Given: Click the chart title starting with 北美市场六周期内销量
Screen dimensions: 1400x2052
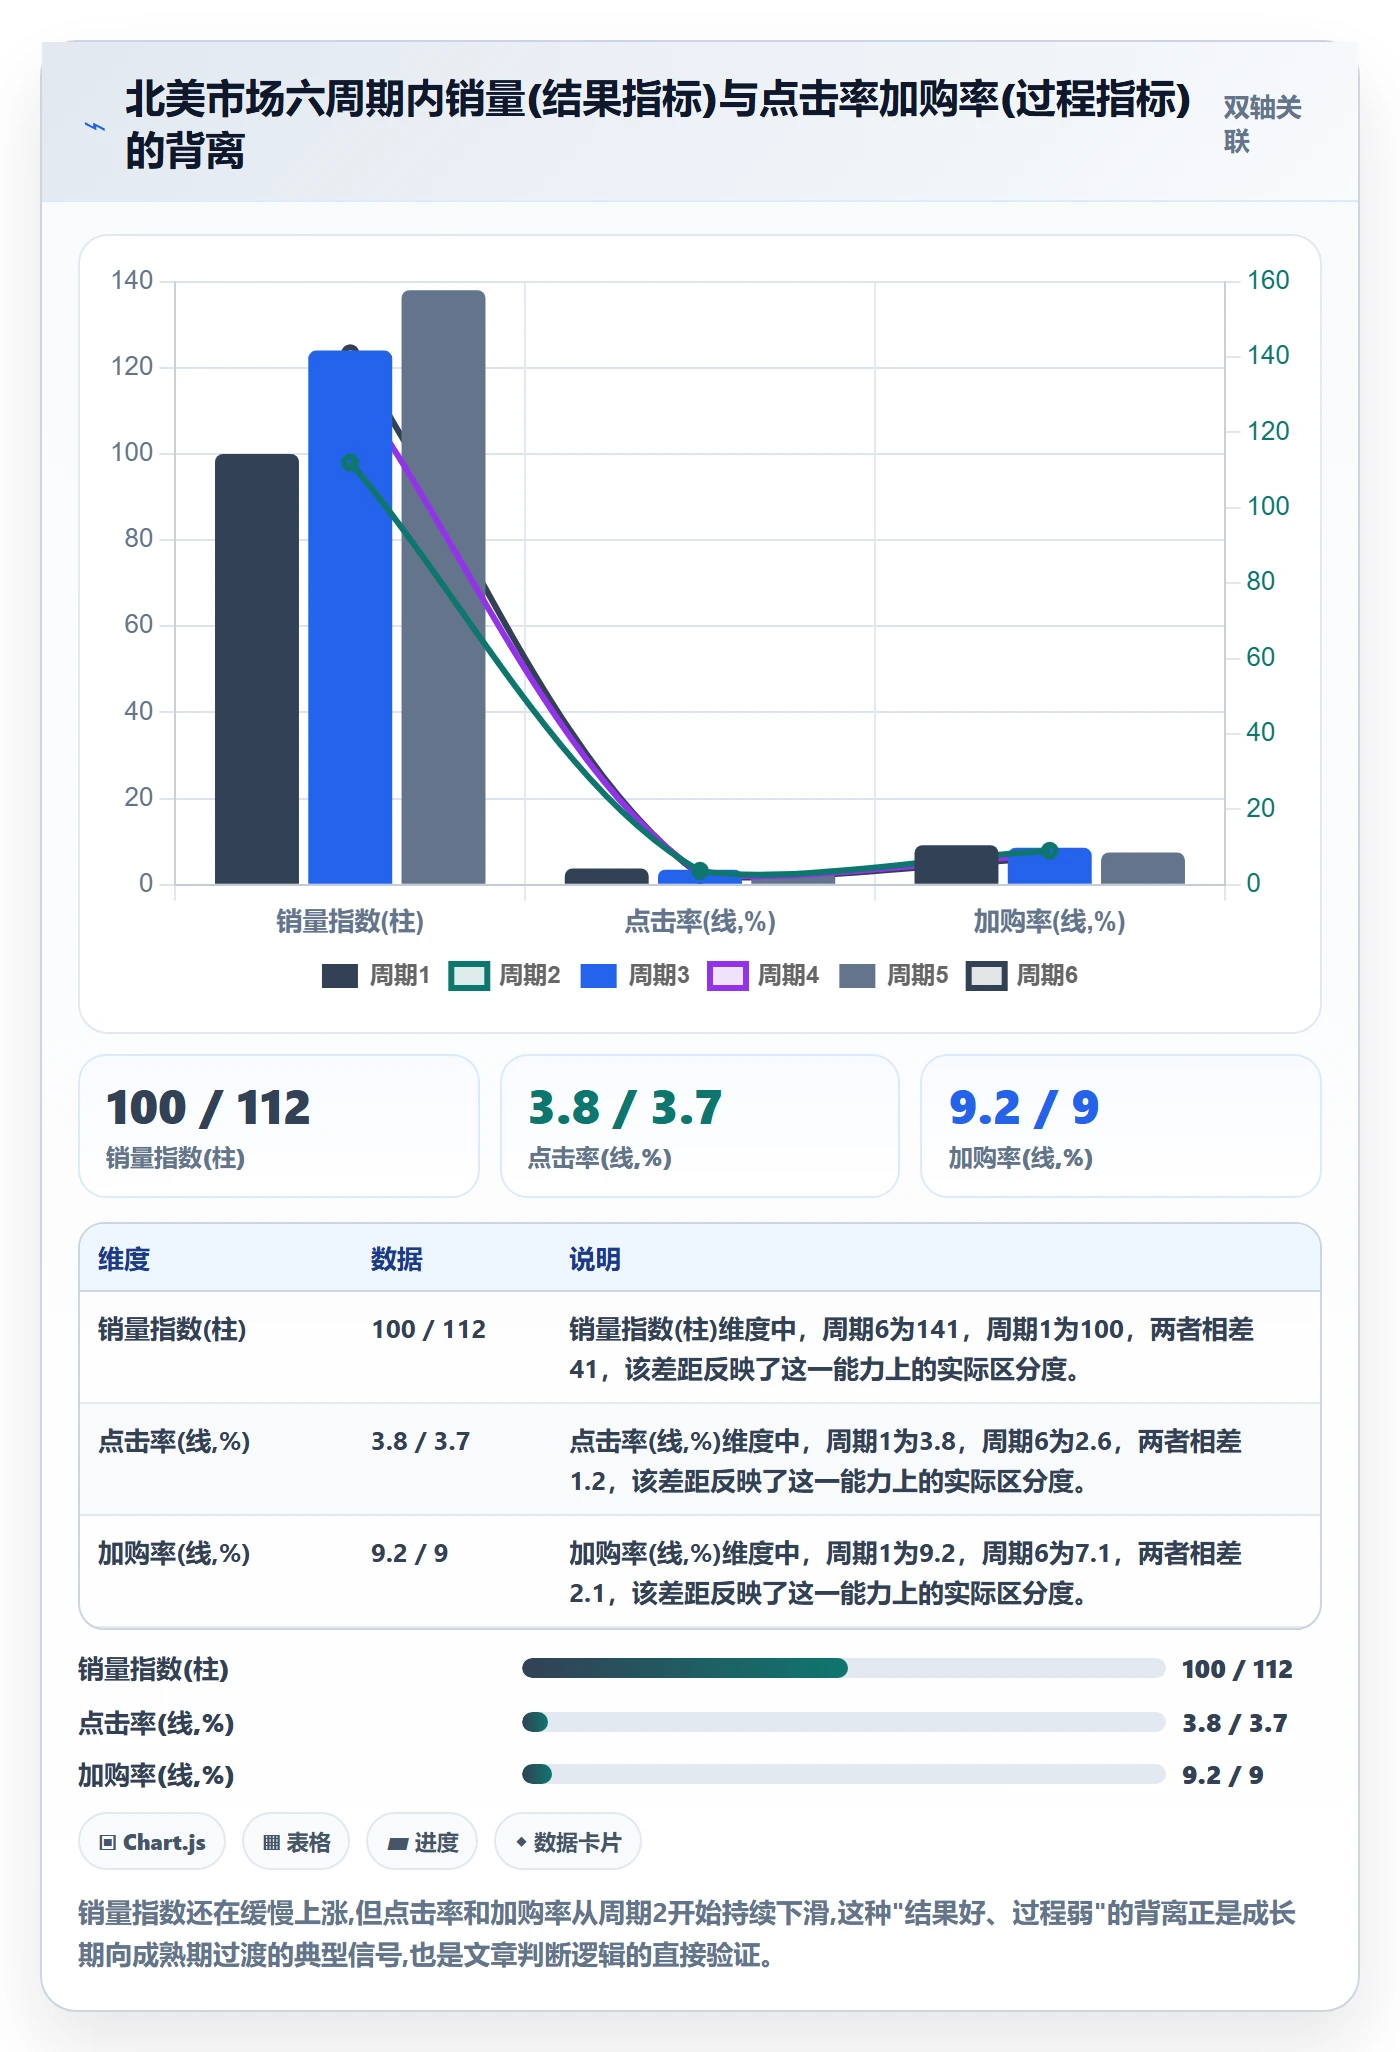Looking at the screenshot, I should [x=658, y=125].
